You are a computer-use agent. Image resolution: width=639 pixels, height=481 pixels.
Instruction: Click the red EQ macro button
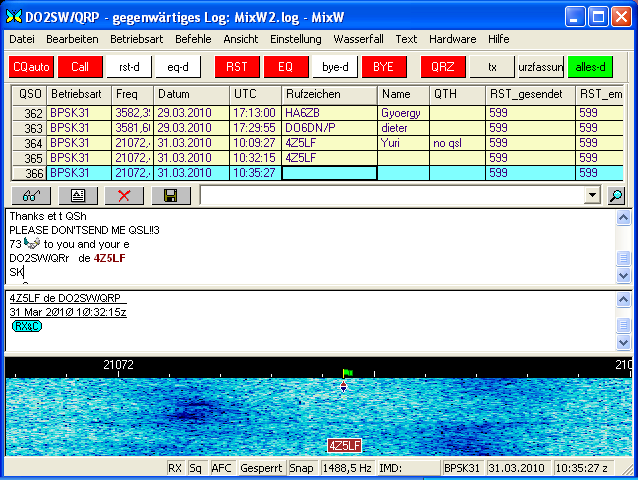pyautogui.click(x=286, y=67)
